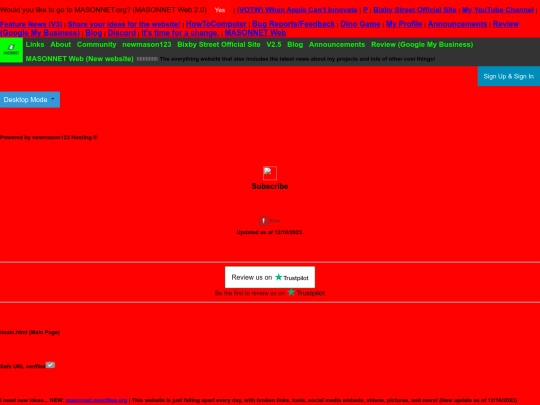Viewport: 540px width, 405px height.
Task: Open newmason123 in the dark navbar
Action: (147, 45)
